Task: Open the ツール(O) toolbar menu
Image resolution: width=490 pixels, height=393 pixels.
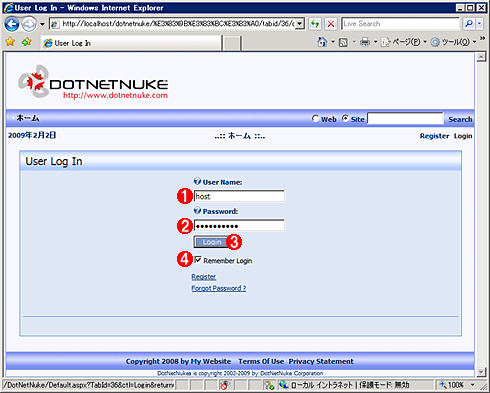Action: pos(453,42)
